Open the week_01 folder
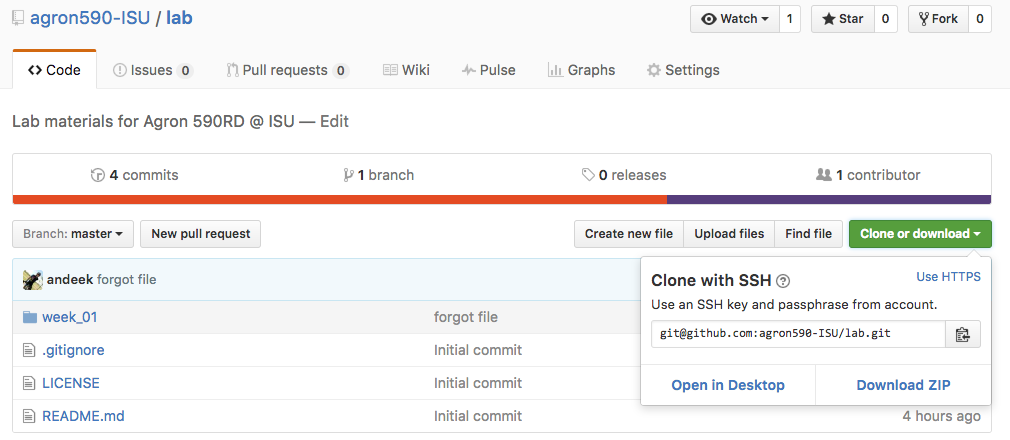The width and height of the screenshot is (1010, 440). (x=69, y=317)
